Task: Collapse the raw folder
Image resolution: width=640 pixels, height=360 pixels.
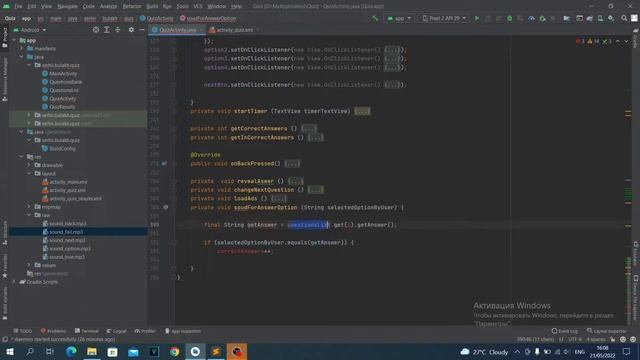Action: 29,215
